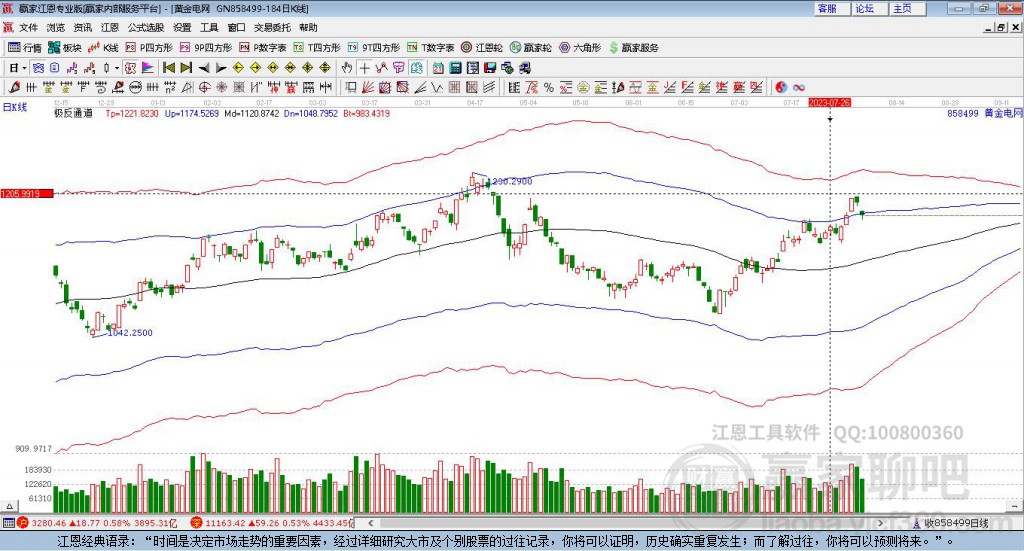The width and height of the screenshot is (1024, 551).
Task: Expand the dropdown arrow beside the candlestick-style icon
Action: click(x=117, y=68)
